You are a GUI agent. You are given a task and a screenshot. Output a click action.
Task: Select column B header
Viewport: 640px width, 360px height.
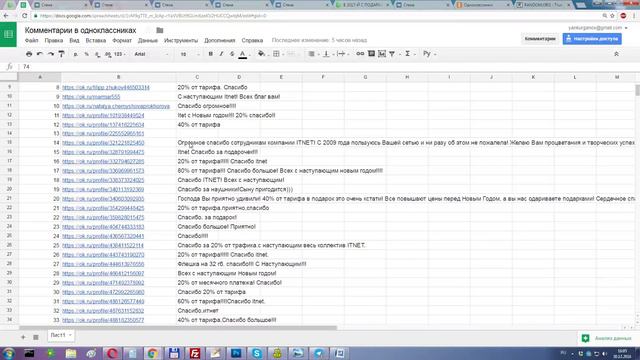[x=119, y=77]
